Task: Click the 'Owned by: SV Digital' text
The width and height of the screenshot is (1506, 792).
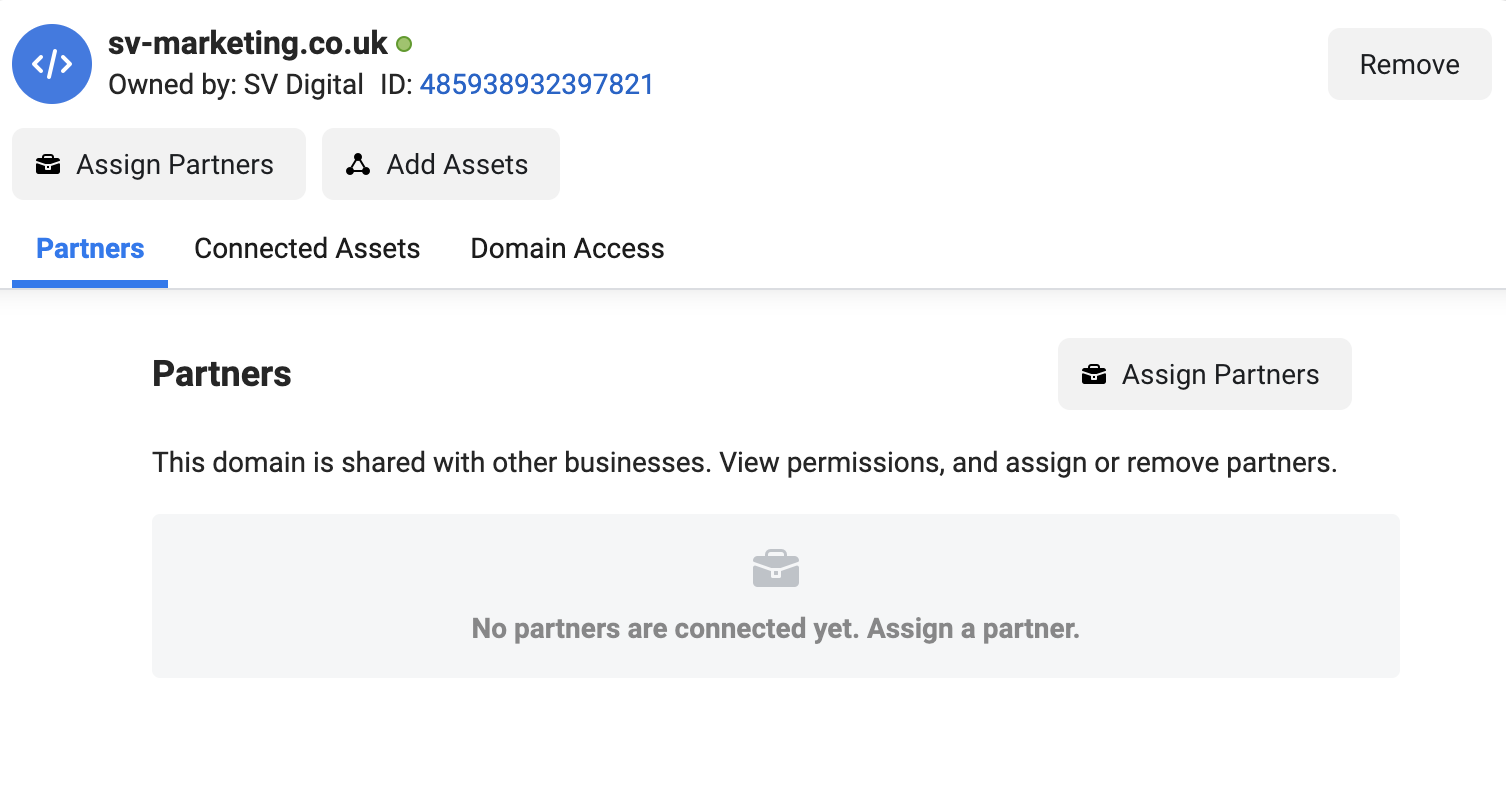Action: tap(236, 84)
